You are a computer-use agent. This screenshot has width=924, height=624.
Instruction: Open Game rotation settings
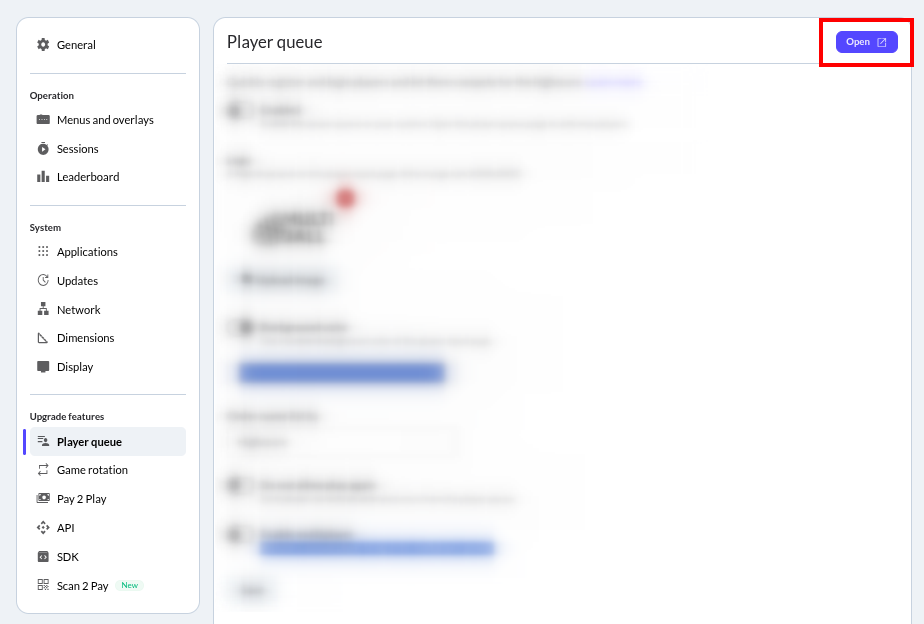[92, 470]
